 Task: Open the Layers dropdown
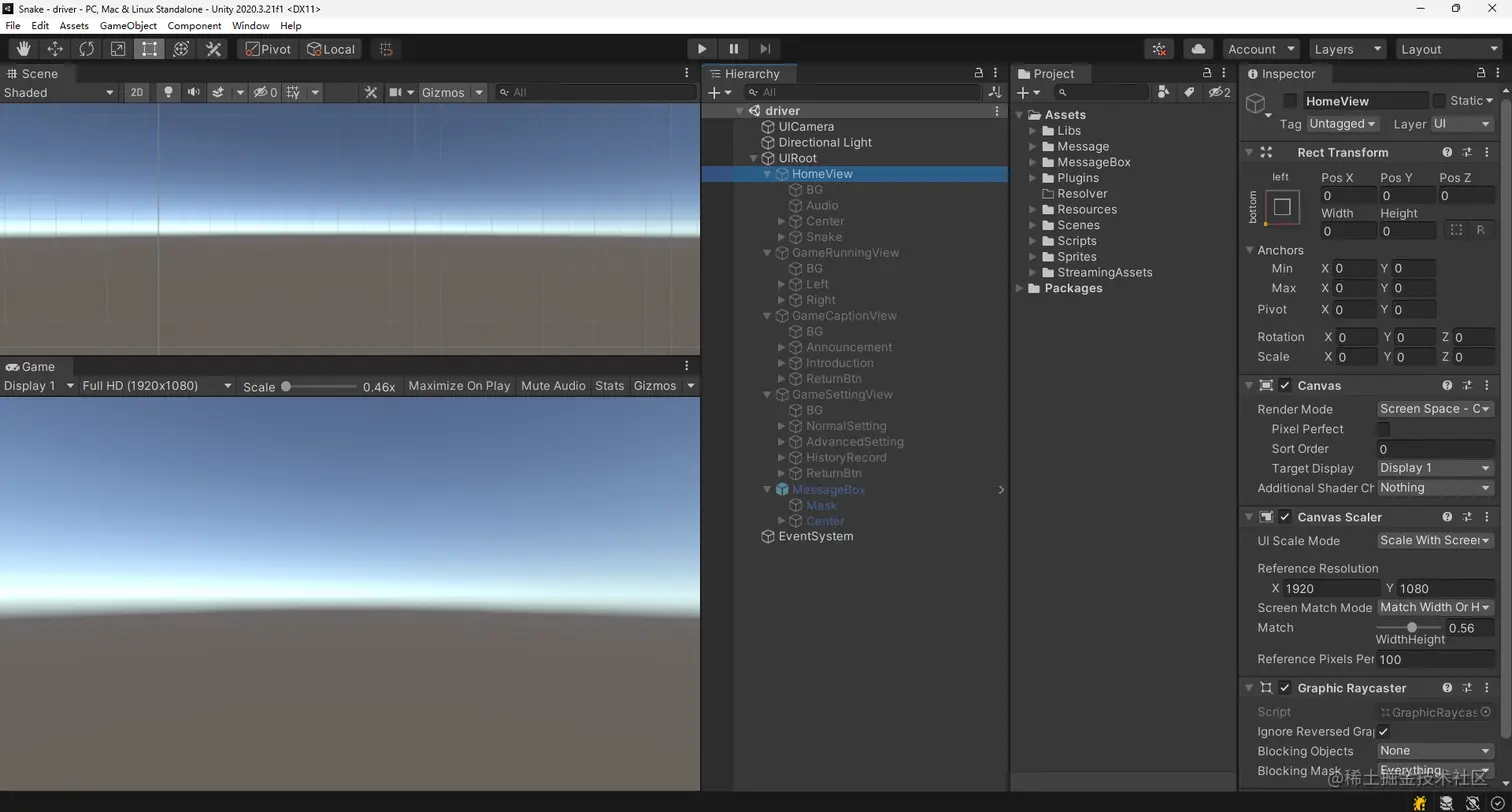[1347, 49]
